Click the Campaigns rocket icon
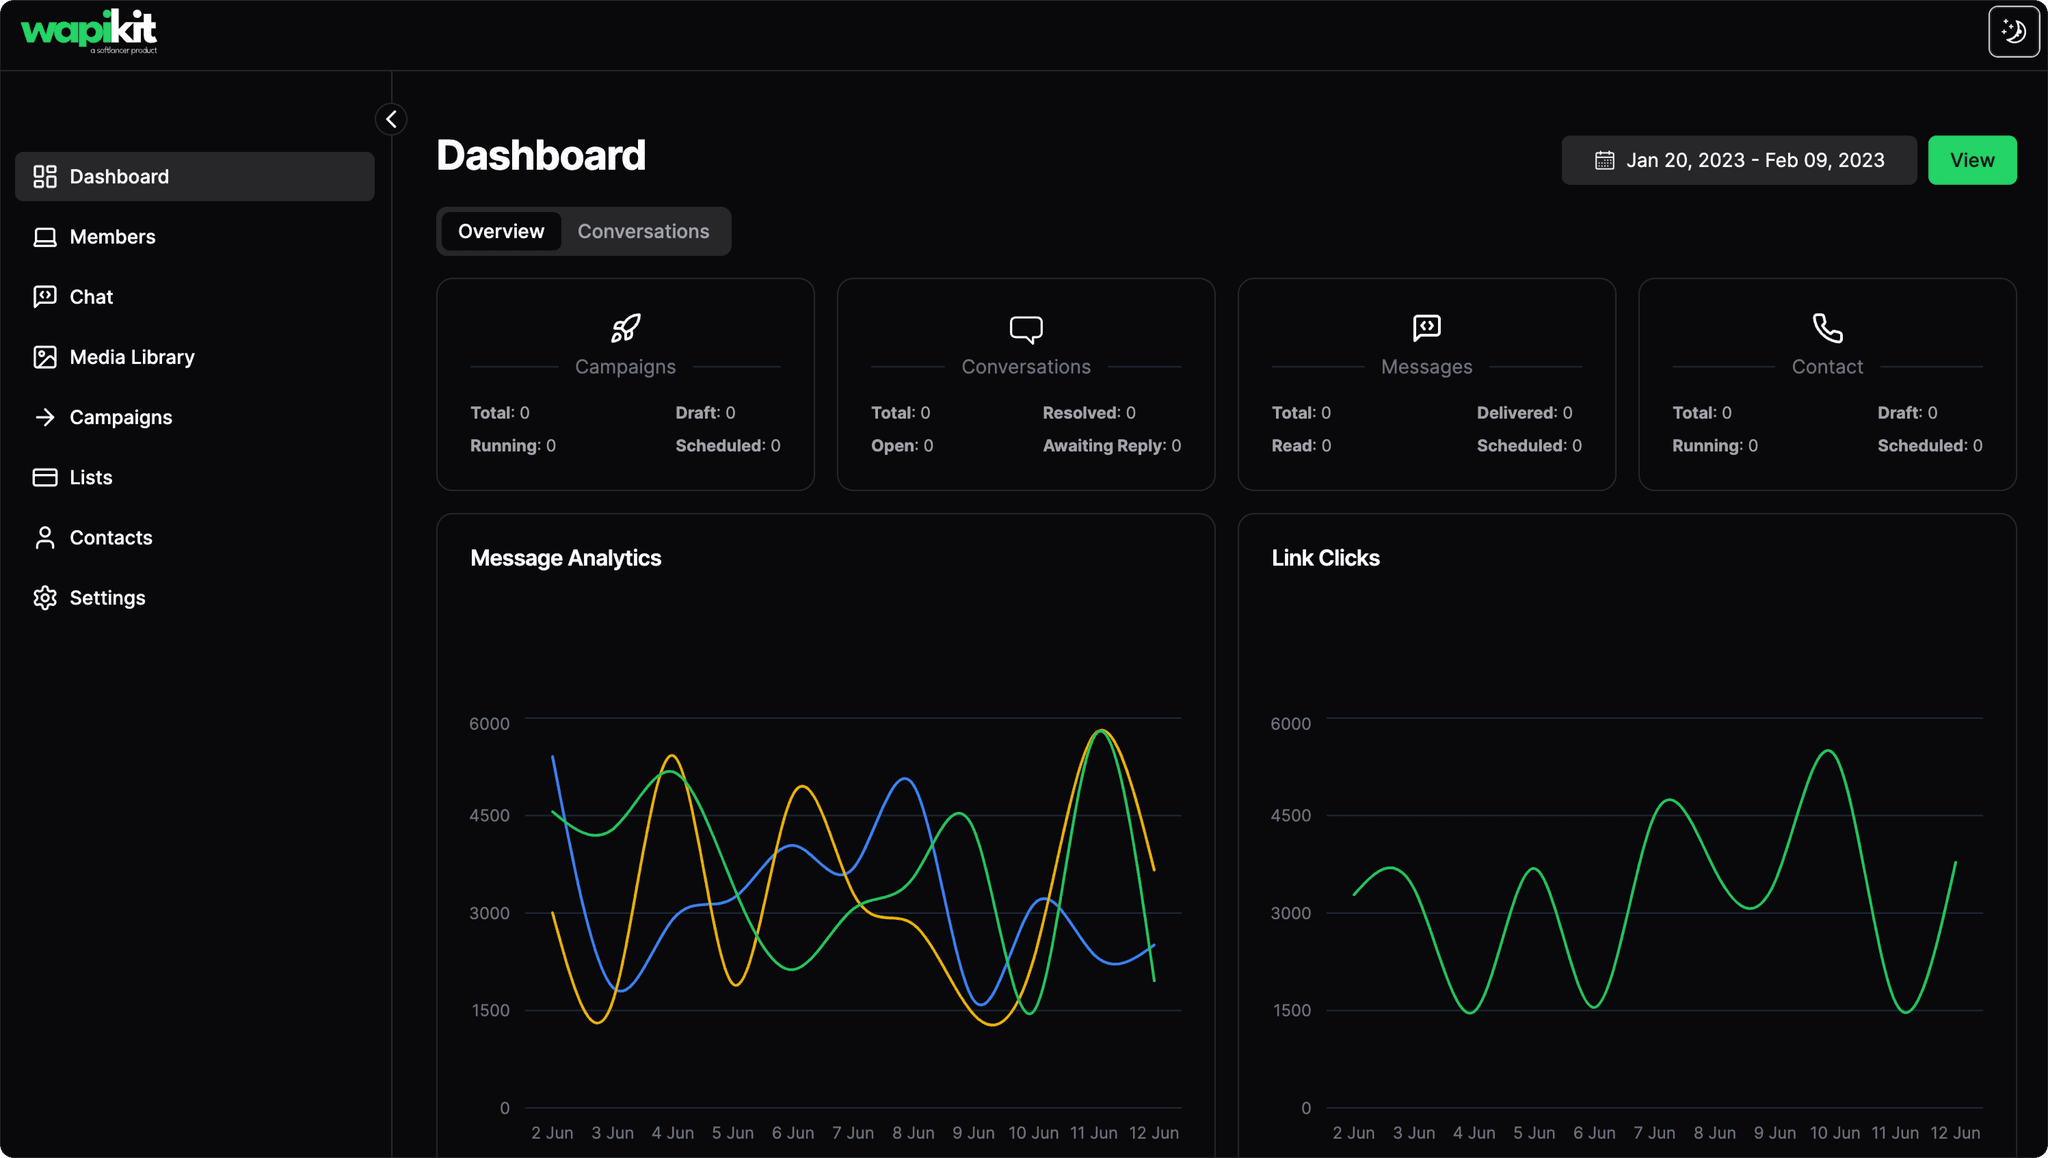 click(x=626, y=328)
